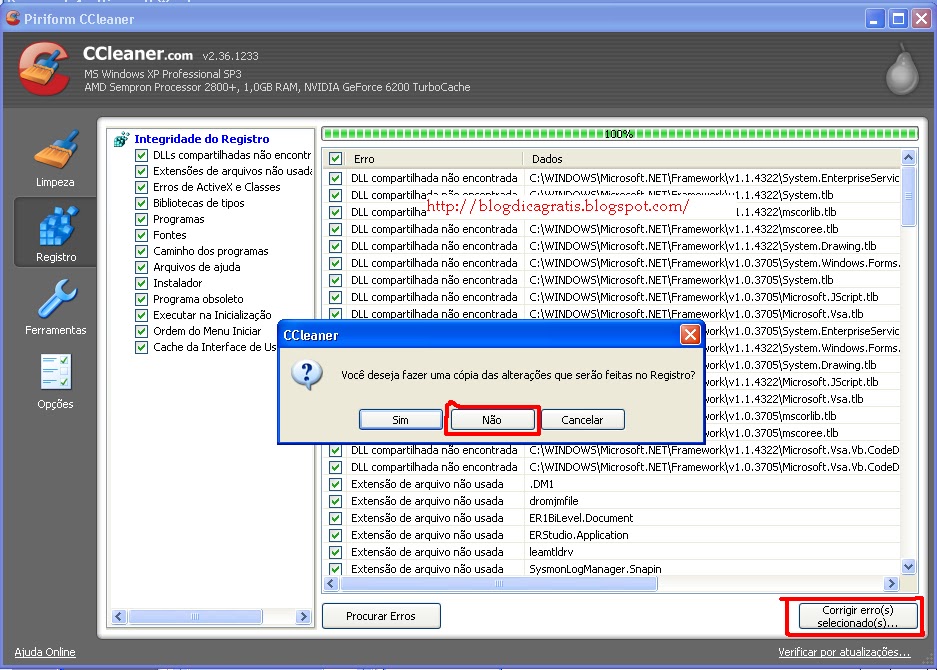Open the Opções settings section

55,381
